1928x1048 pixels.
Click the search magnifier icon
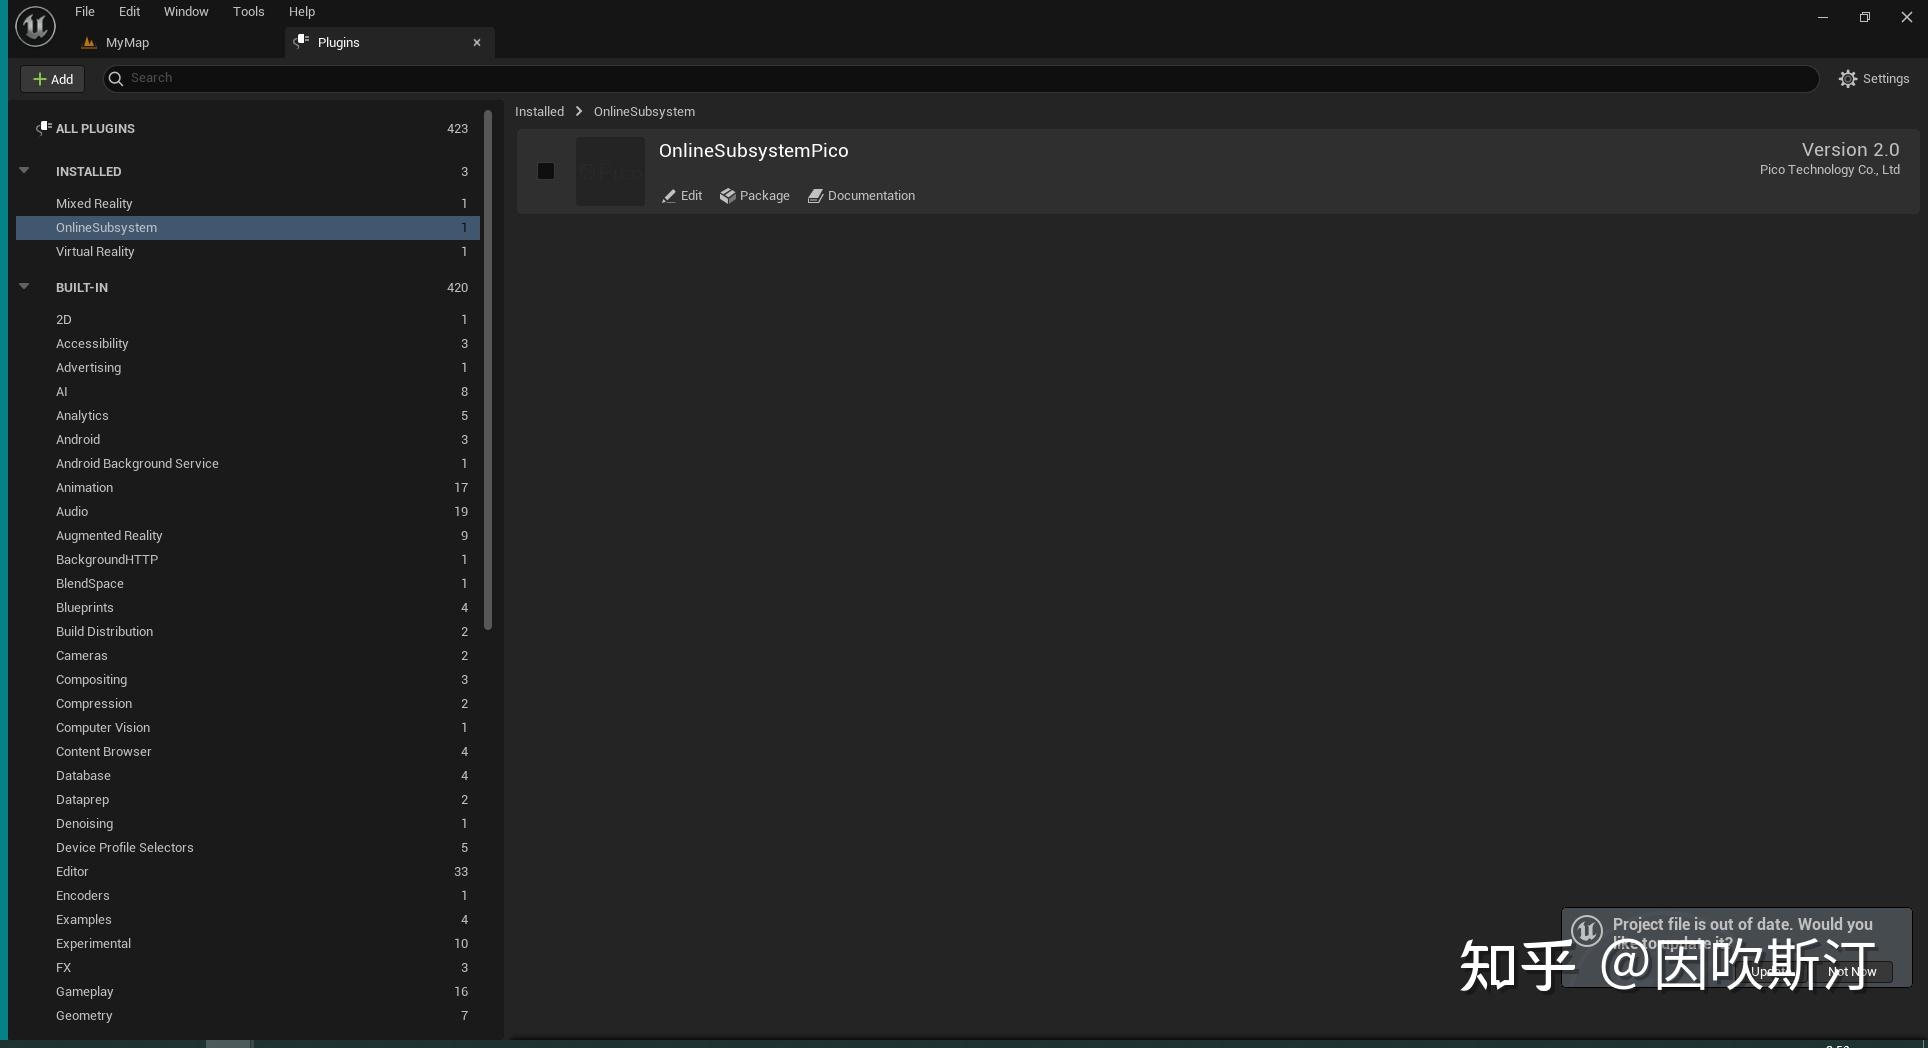(117, 78)
